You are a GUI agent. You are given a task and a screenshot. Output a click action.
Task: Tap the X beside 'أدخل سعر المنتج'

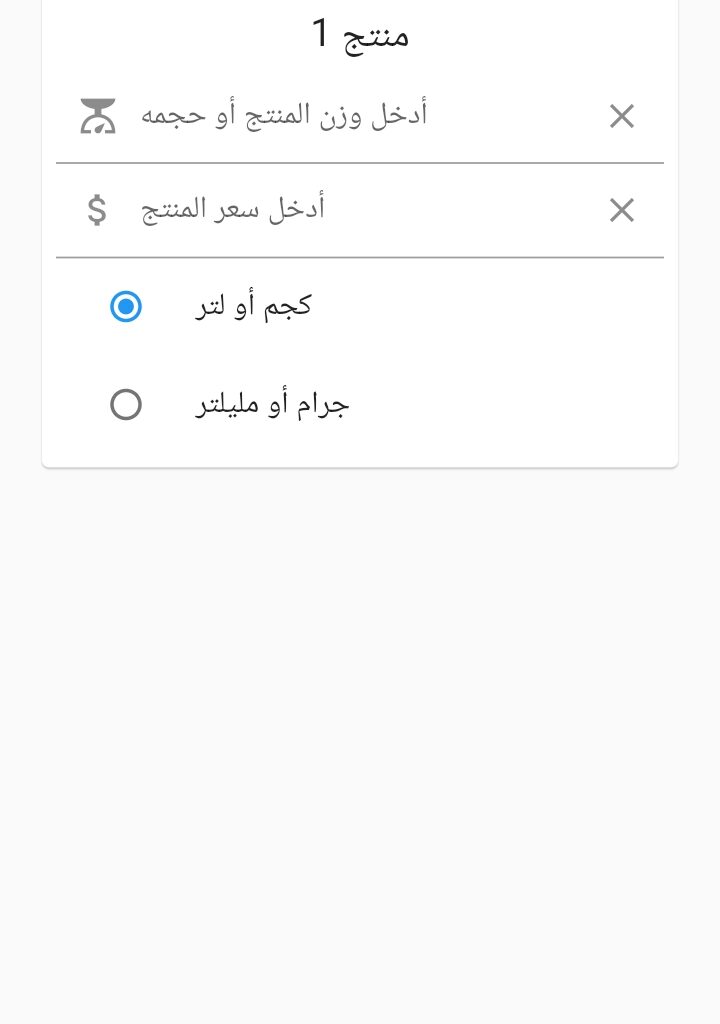tap(622, 211)
